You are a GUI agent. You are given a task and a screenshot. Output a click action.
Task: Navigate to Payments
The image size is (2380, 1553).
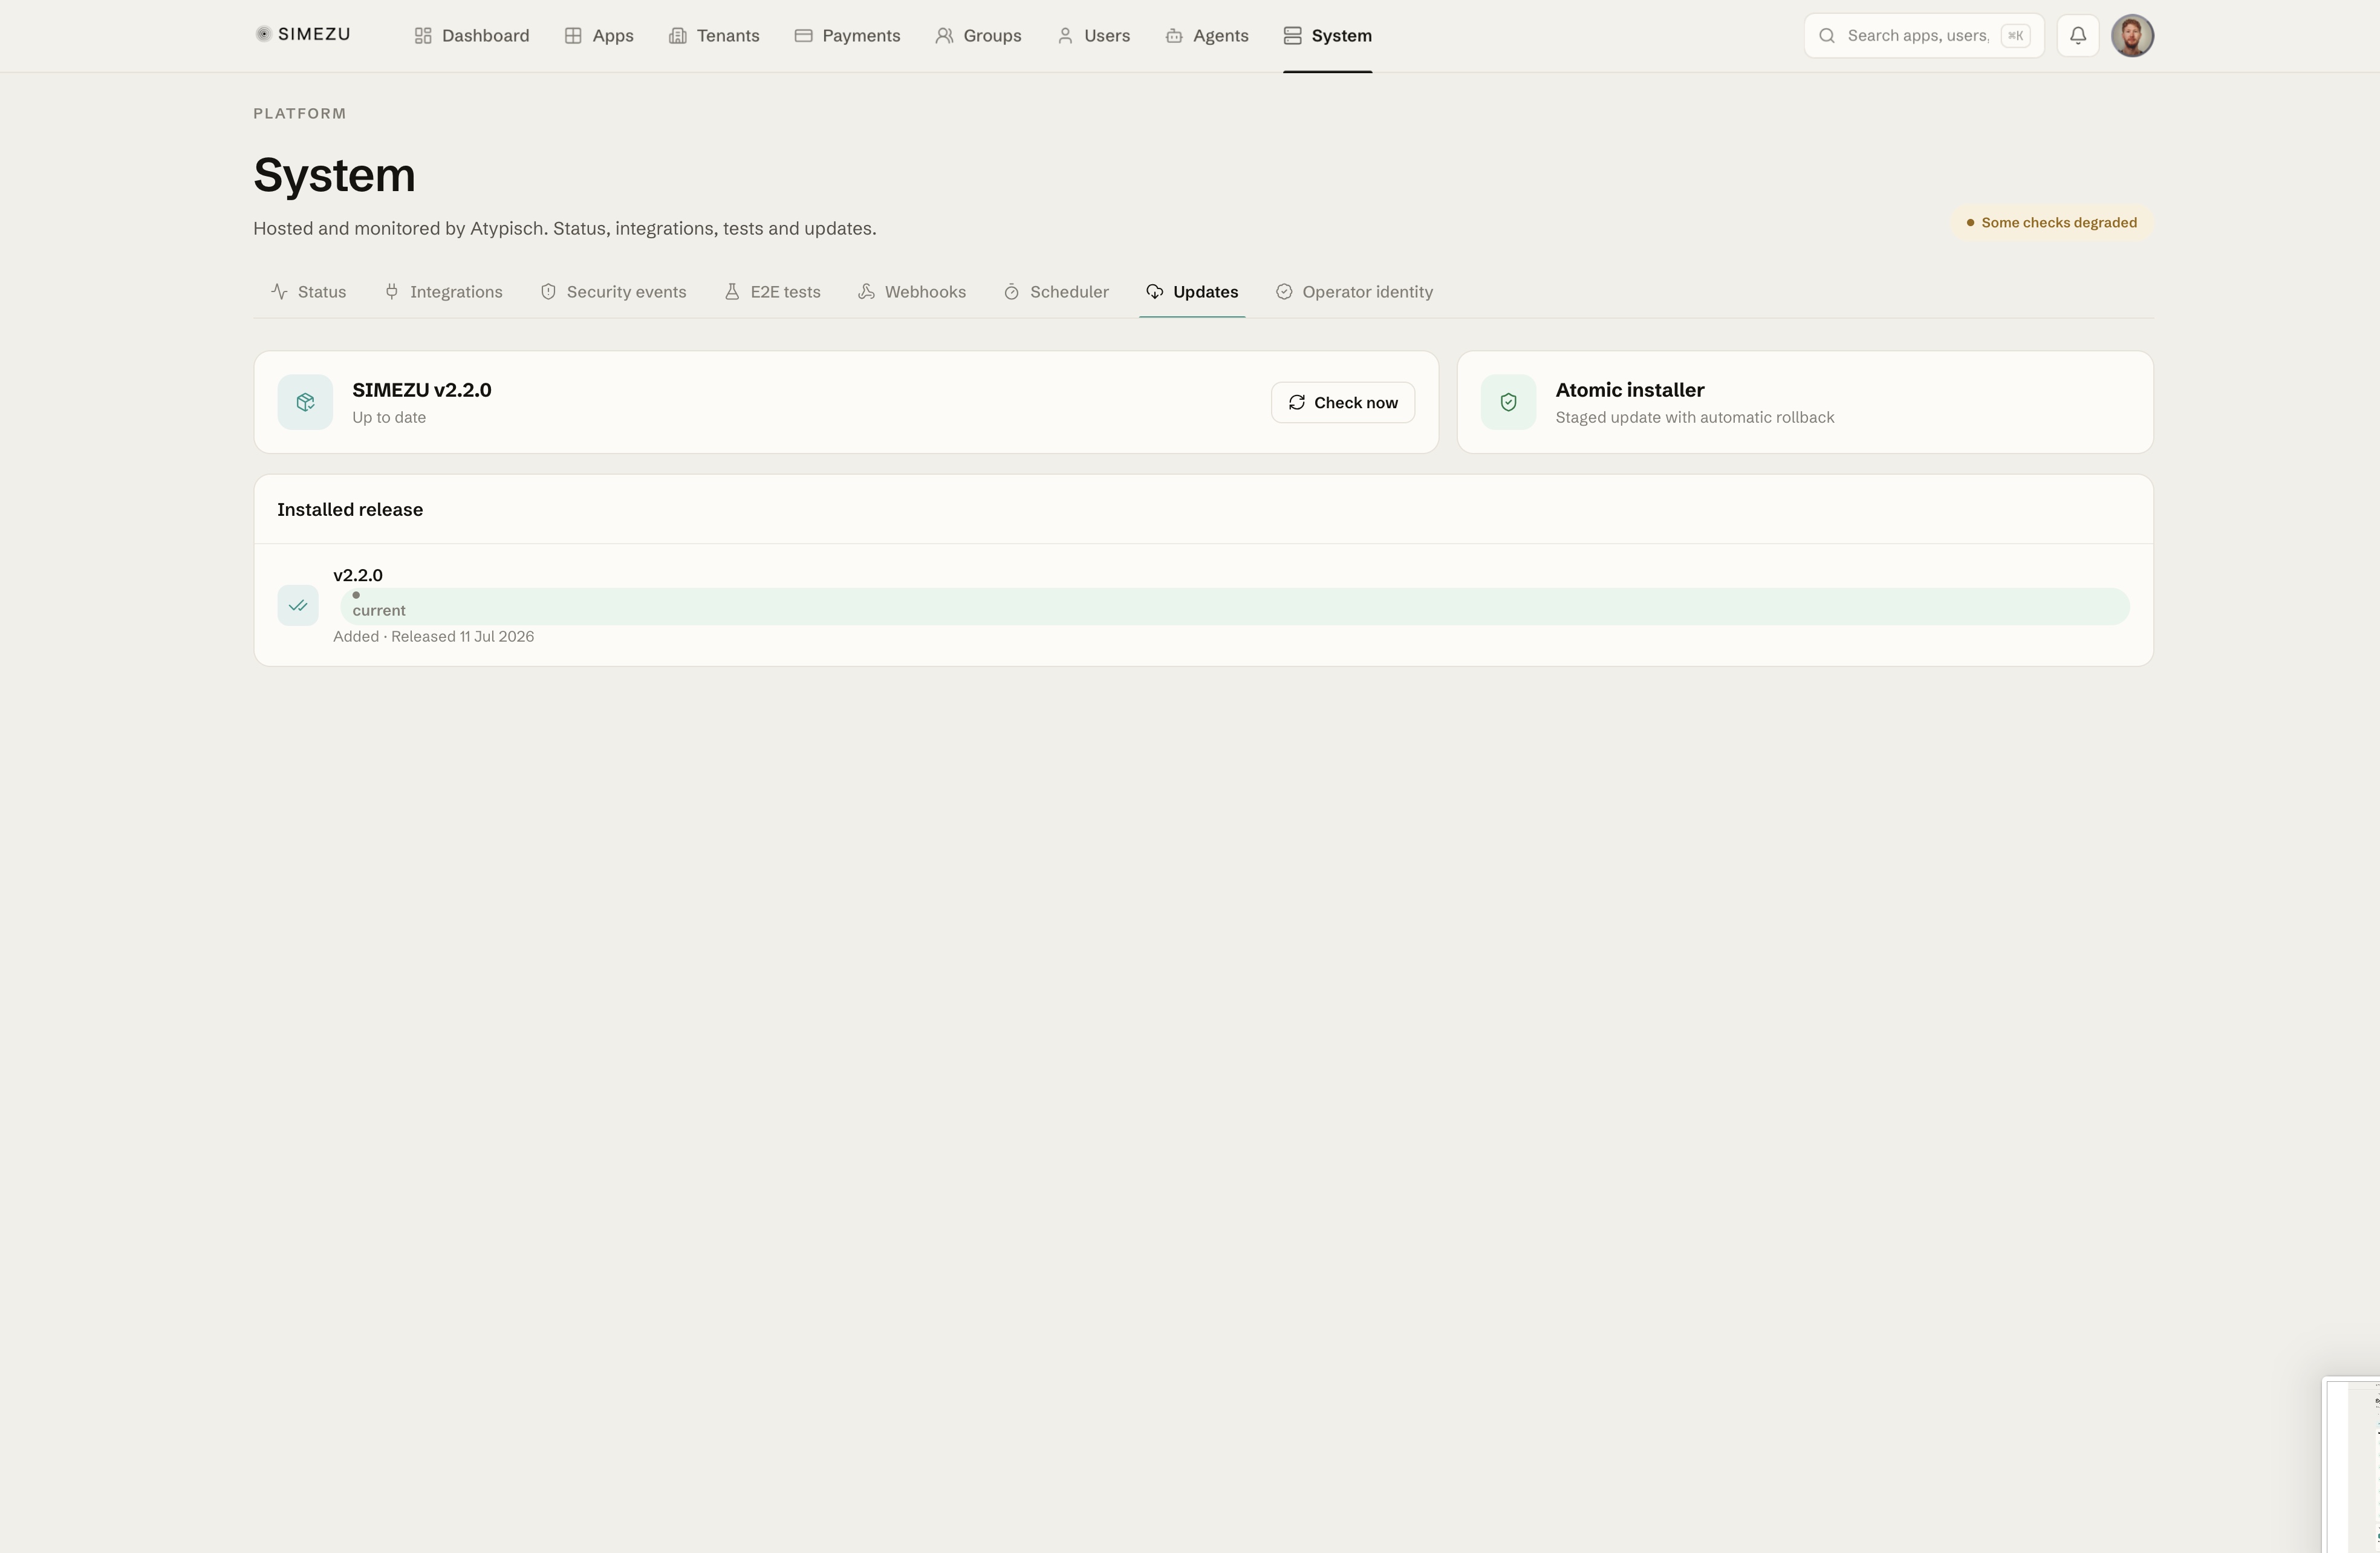click(847, 36)
